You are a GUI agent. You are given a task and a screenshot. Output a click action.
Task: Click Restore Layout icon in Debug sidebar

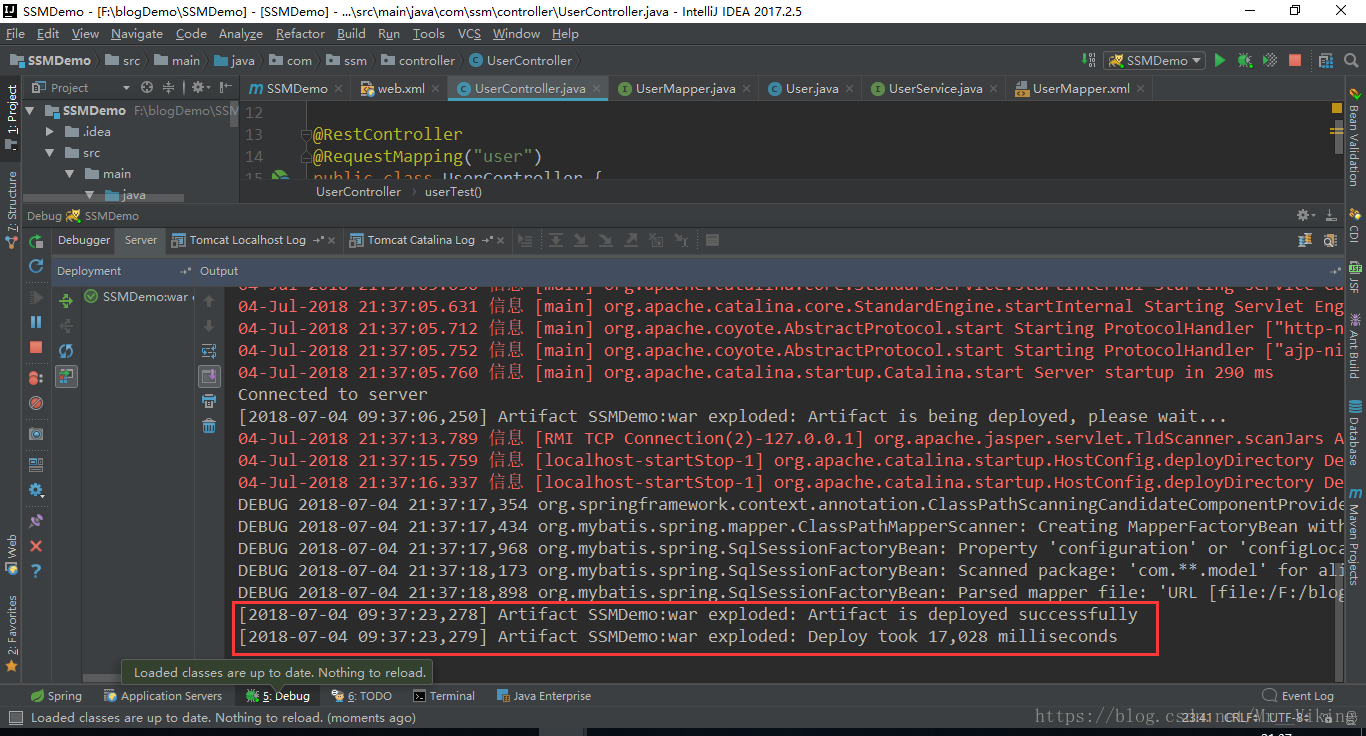click(x=36, y=465)
